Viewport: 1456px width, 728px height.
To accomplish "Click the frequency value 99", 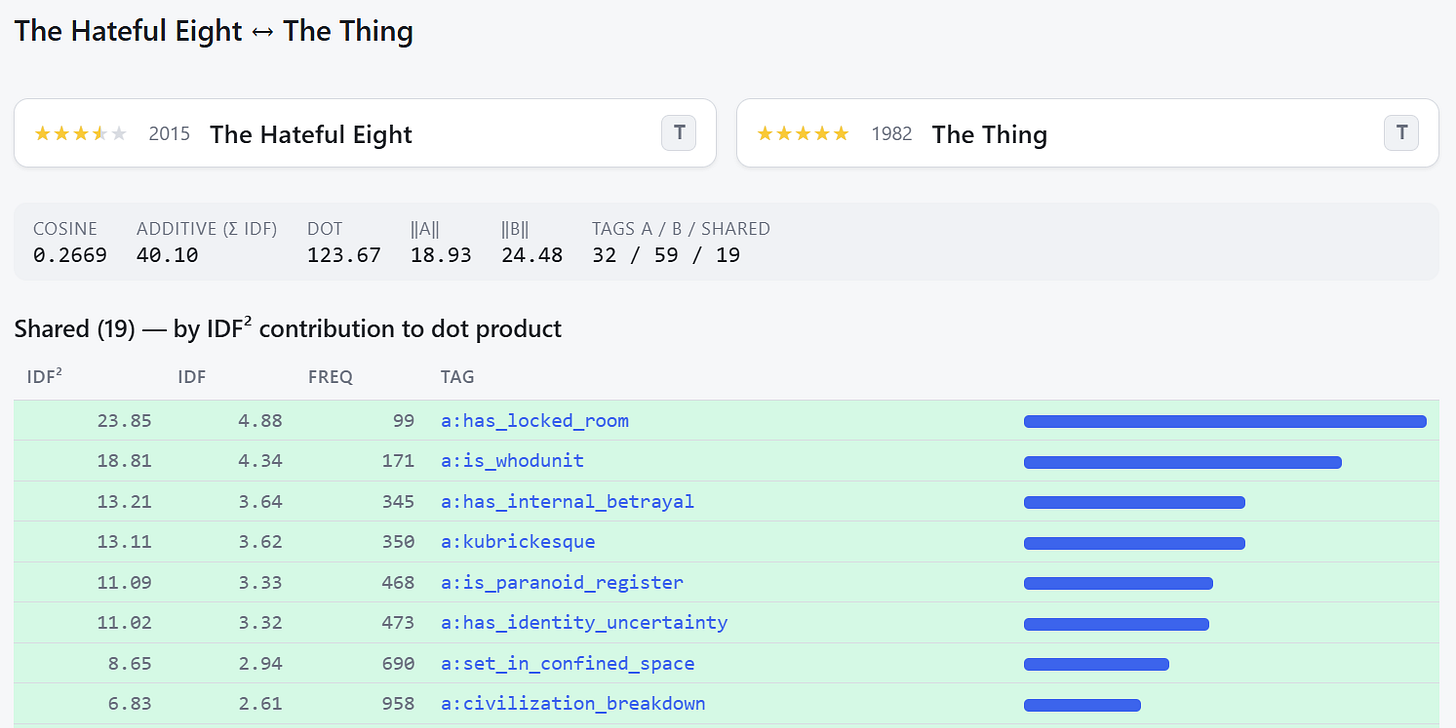I will click(x=403, y=420).
